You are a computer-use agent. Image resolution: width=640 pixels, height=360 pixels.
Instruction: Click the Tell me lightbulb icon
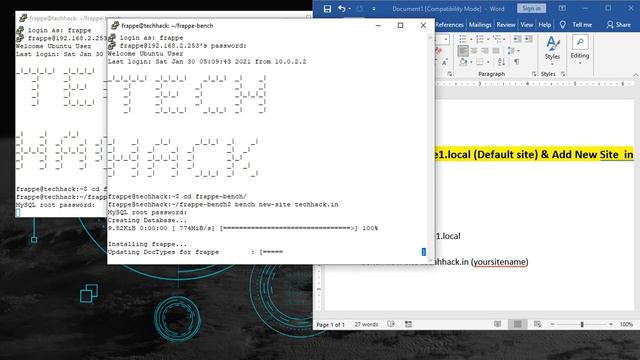[563, 25]
